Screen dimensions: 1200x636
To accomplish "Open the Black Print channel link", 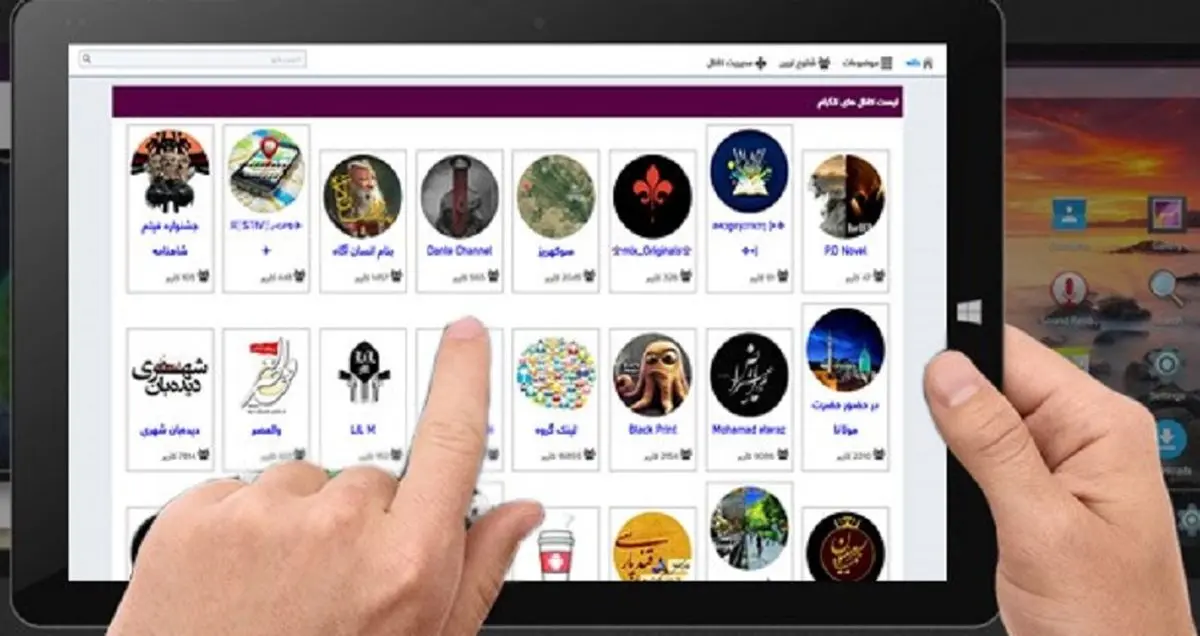I will coord(653,430).
